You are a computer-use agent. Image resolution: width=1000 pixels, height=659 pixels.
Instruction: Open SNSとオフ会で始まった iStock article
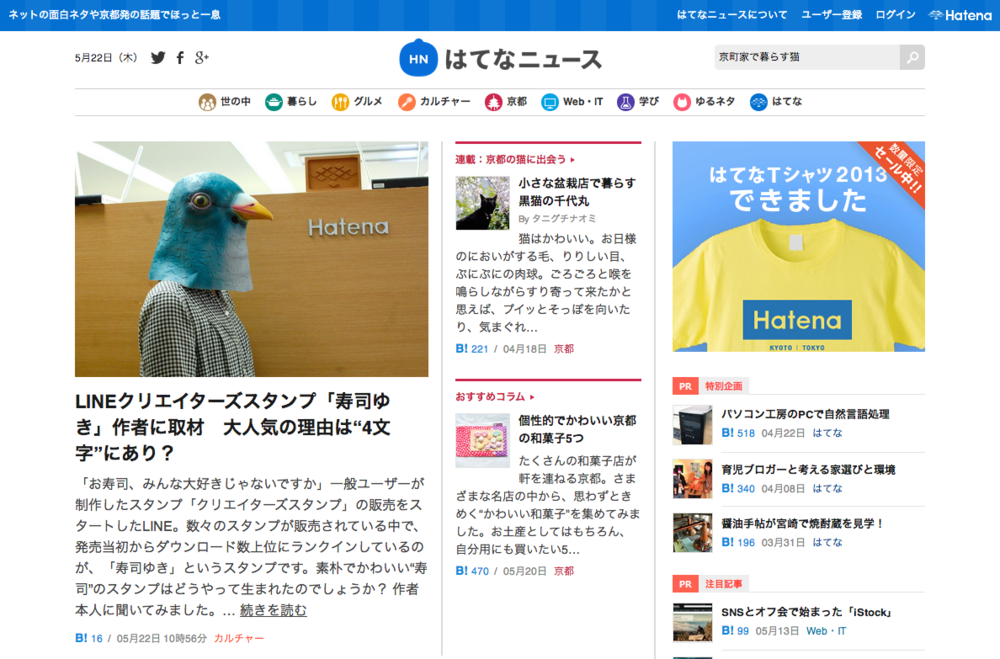[x=807, y=612]
